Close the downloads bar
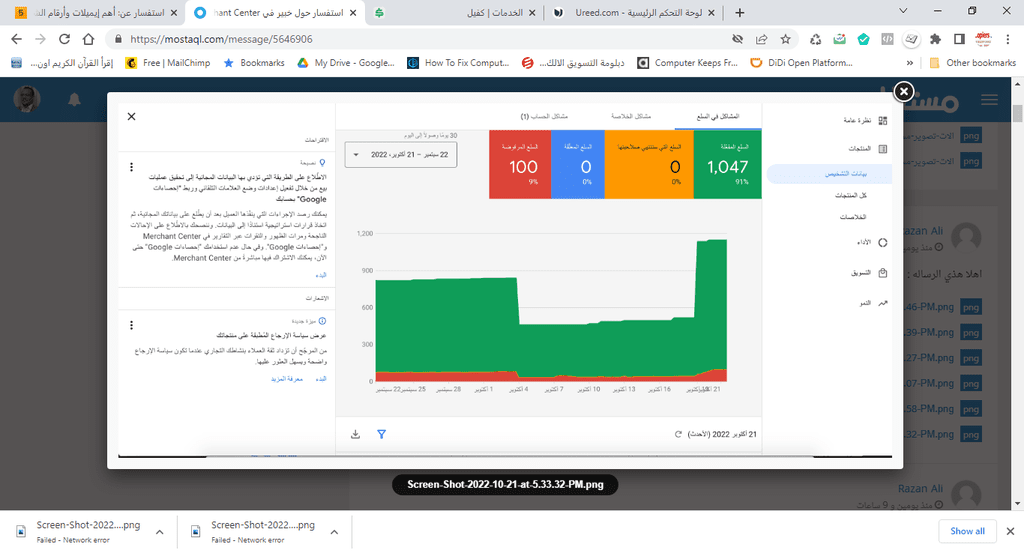The height and width of the screenshot is (553, 1024). pyautogui.click(x=1010, y=531)
